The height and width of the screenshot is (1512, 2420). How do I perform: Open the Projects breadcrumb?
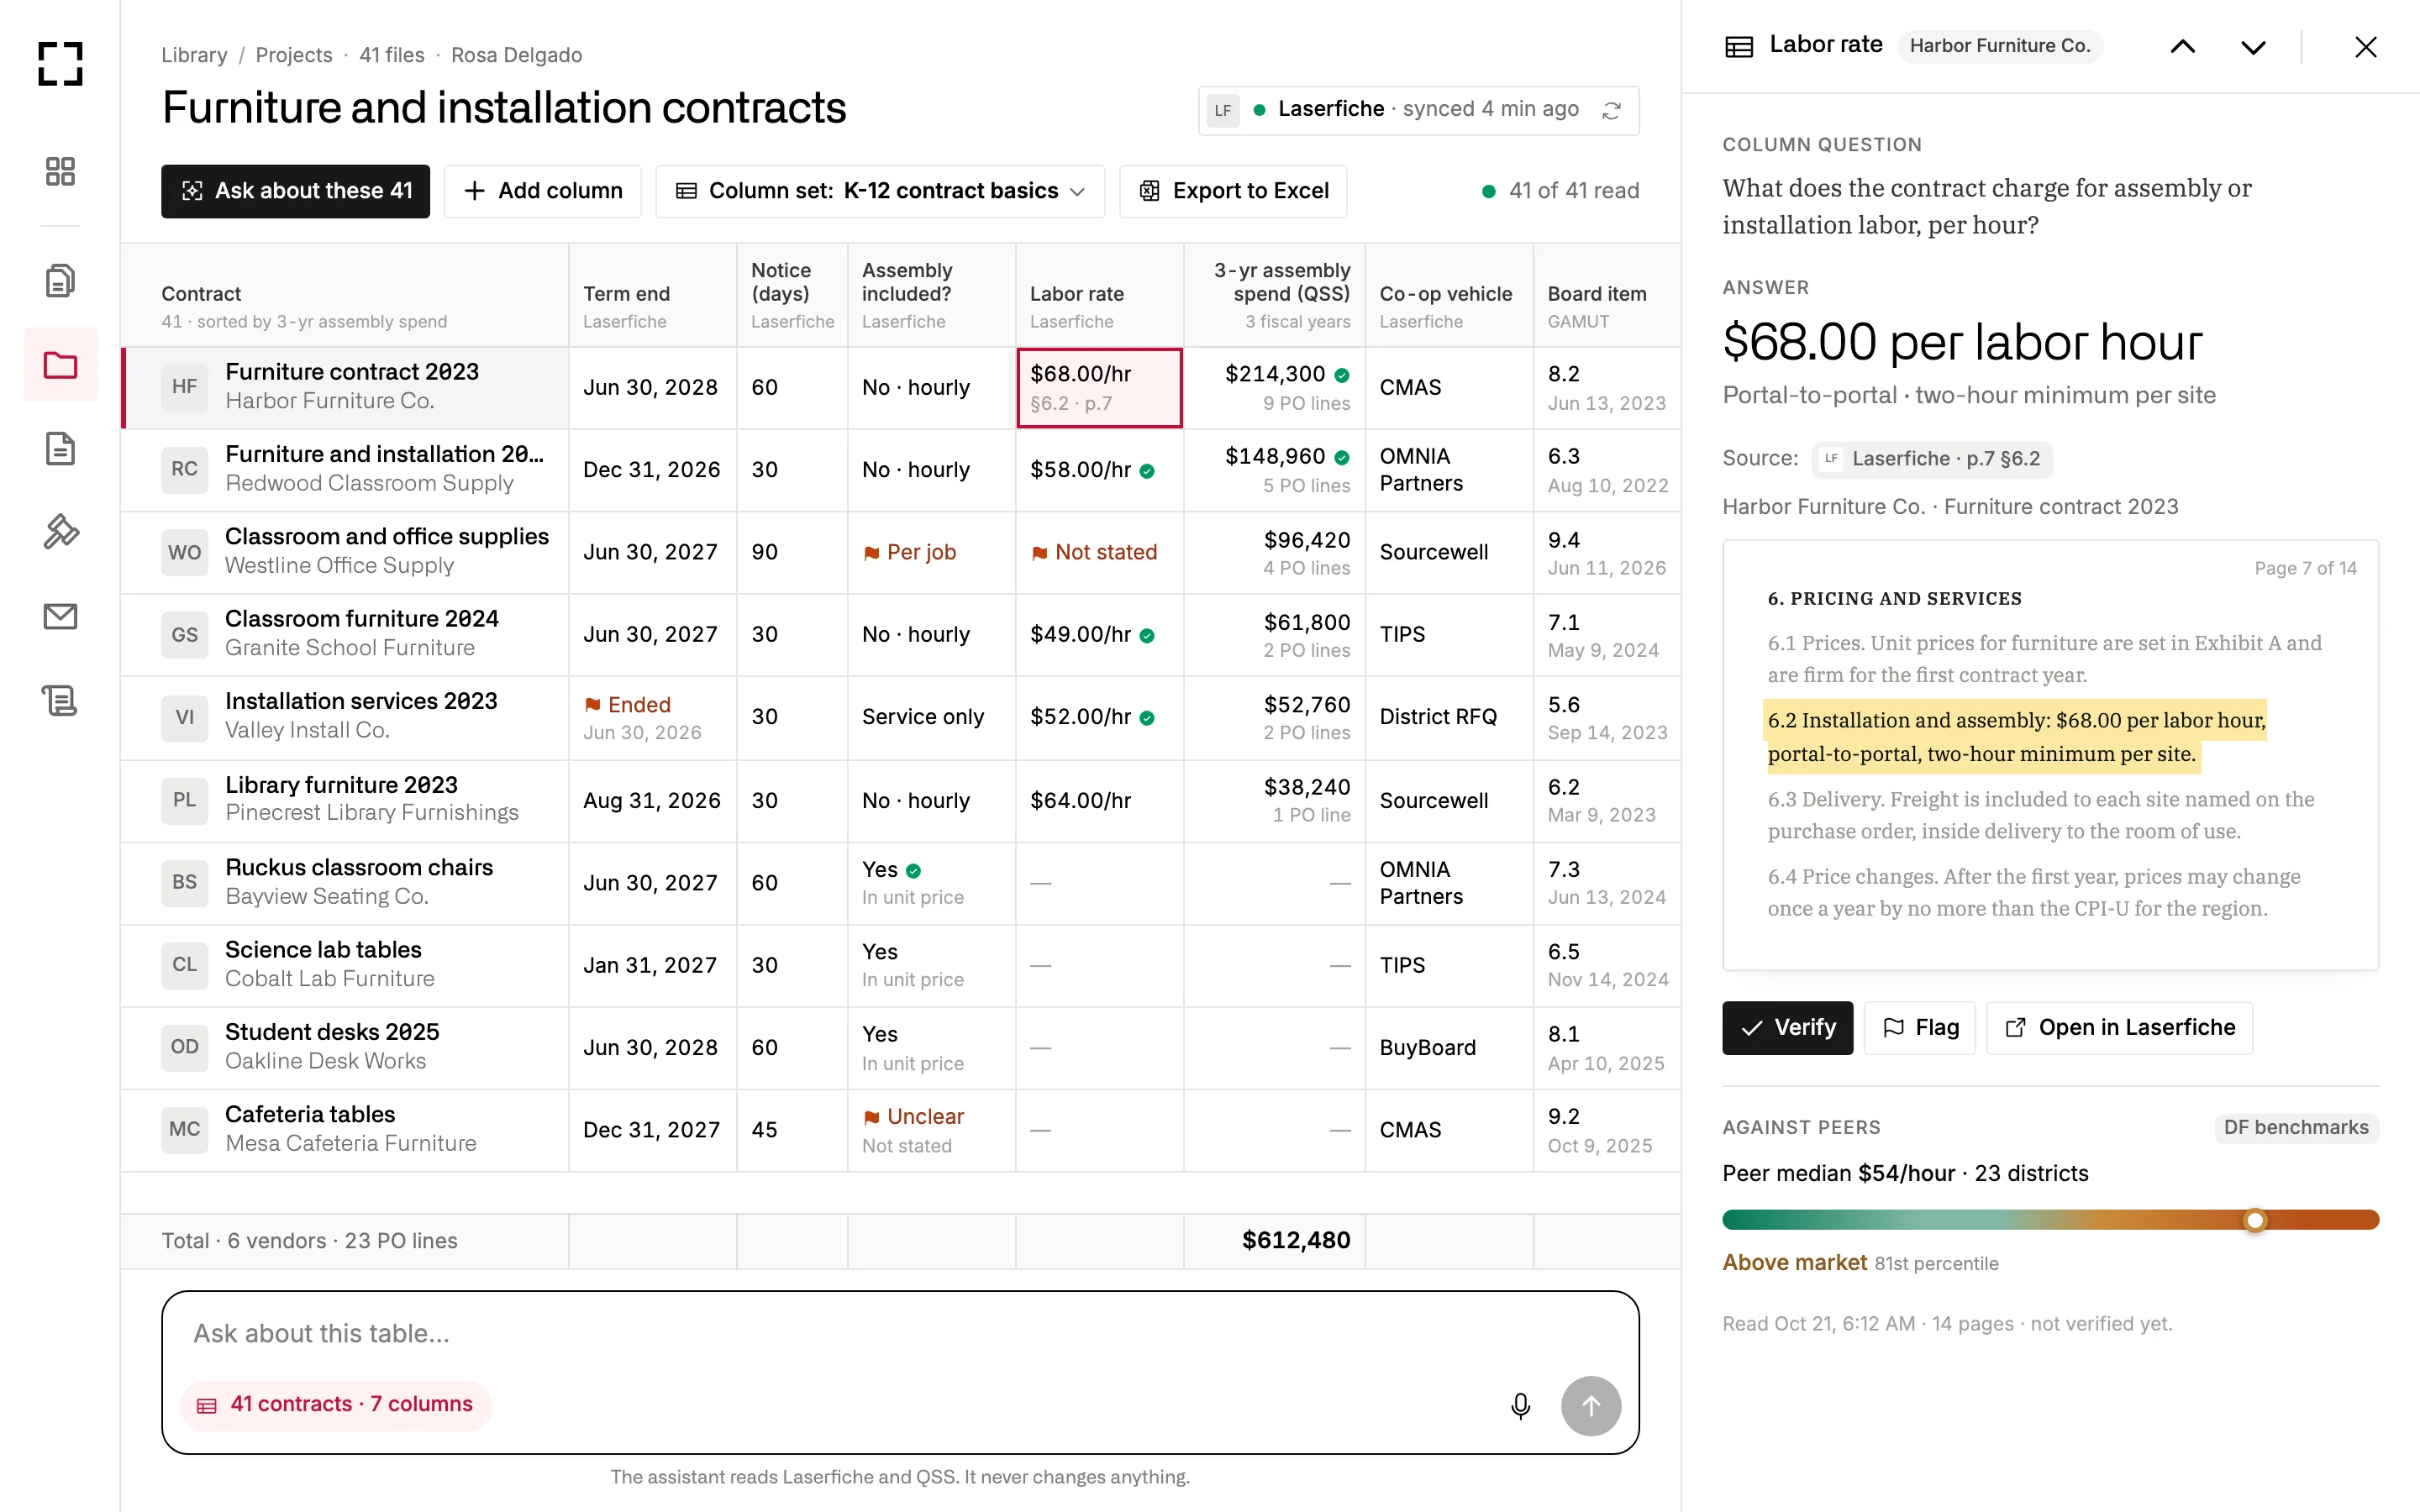point(293,55)
